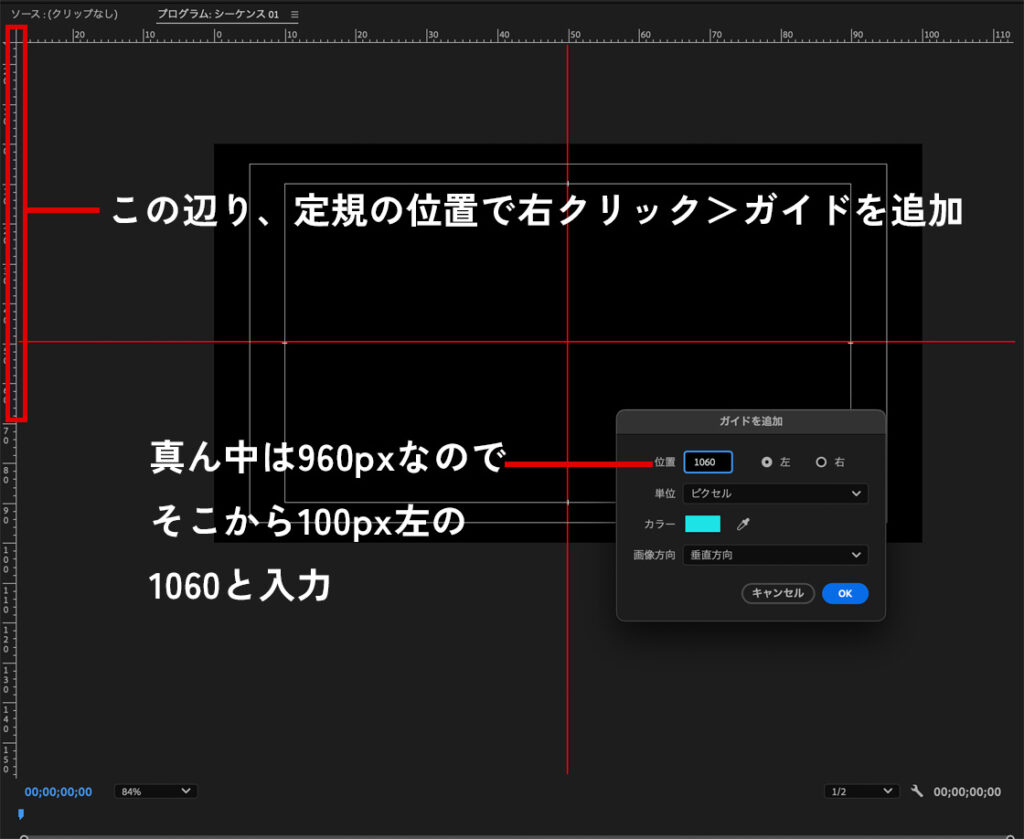Click the cyan guide color swatch

point(703,524)
